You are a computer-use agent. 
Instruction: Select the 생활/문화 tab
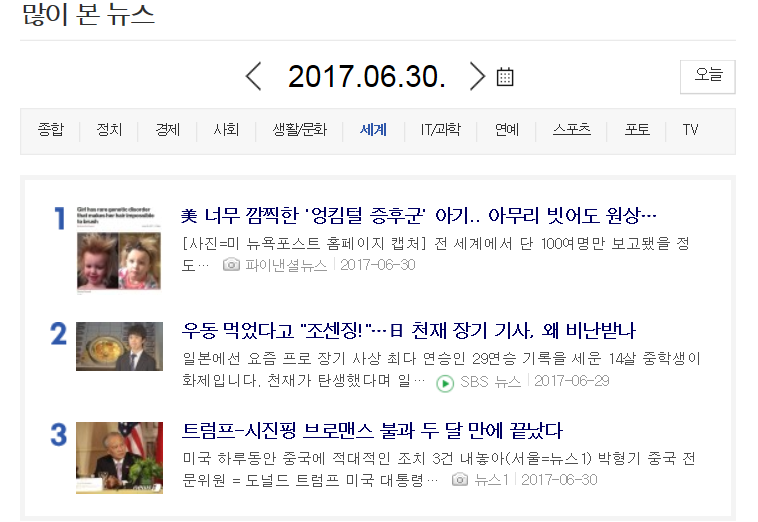tap(300, 130)
